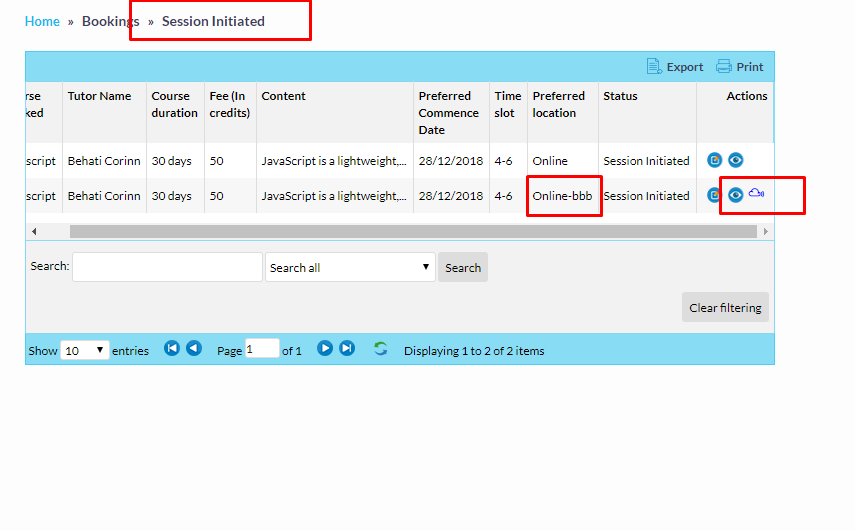Jump to the last page of results

tap(347, 349)
